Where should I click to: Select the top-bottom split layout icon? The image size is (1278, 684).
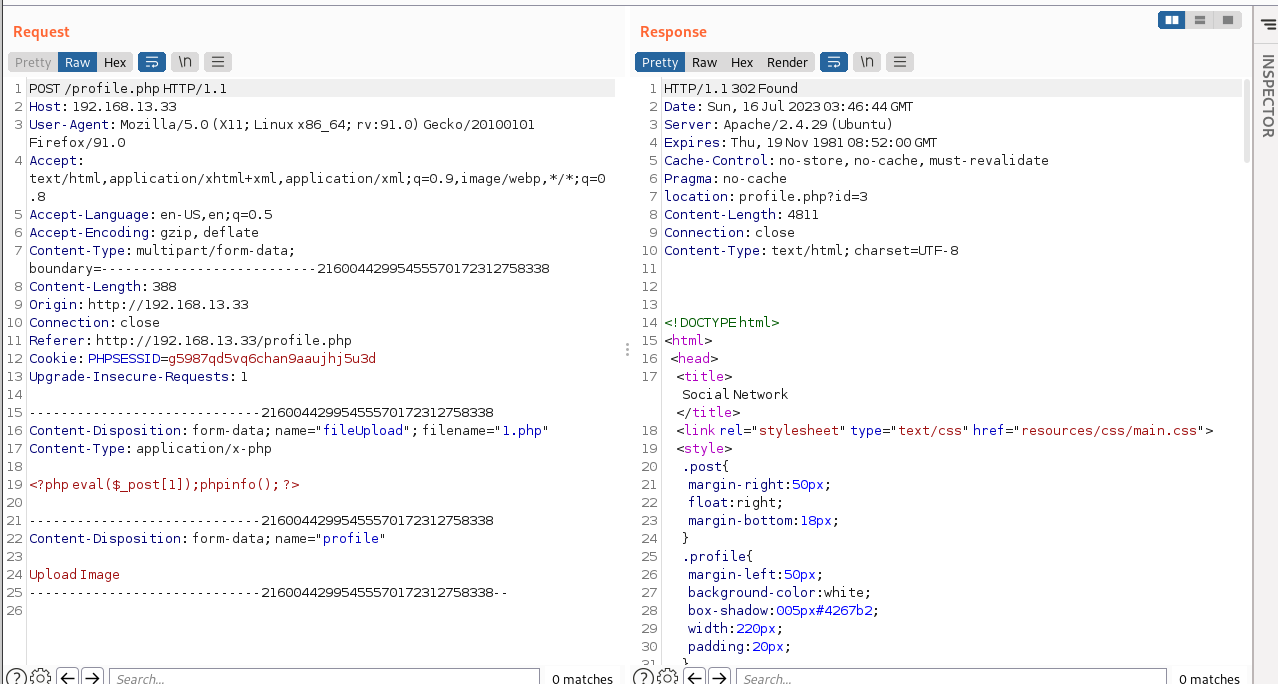[1200, 19]
